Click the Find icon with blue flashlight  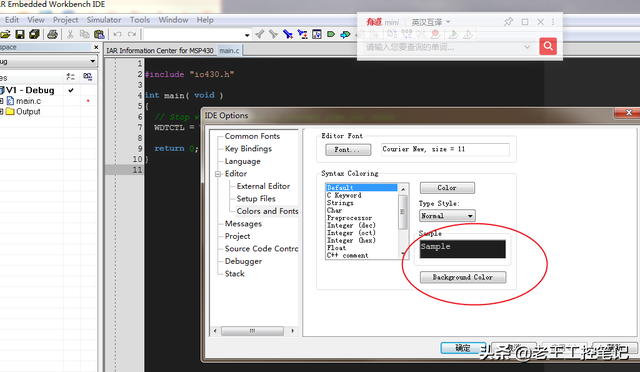coord(288,34)
